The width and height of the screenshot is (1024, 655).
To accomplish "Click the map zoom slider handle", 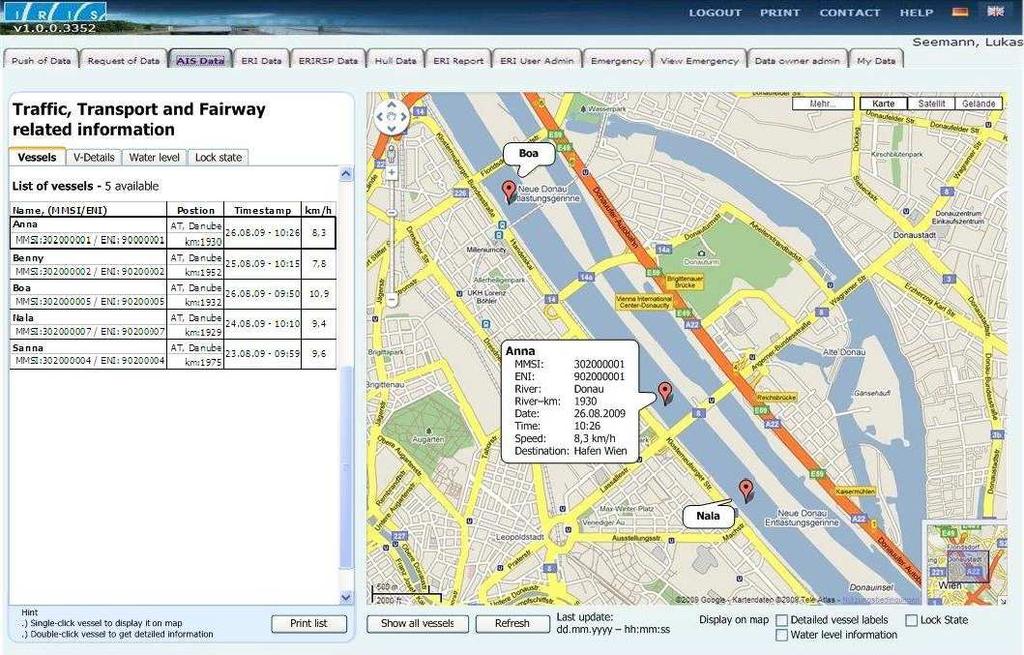I will click(x=391, y=212).
